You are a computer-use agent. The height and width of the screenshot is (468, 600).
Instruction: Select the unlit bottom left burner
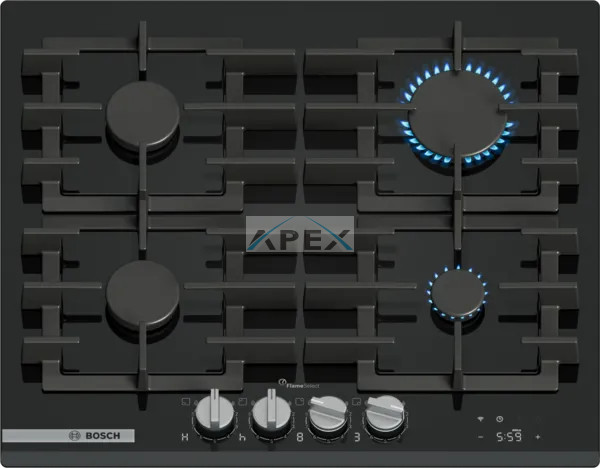click(x=143, y=291)
